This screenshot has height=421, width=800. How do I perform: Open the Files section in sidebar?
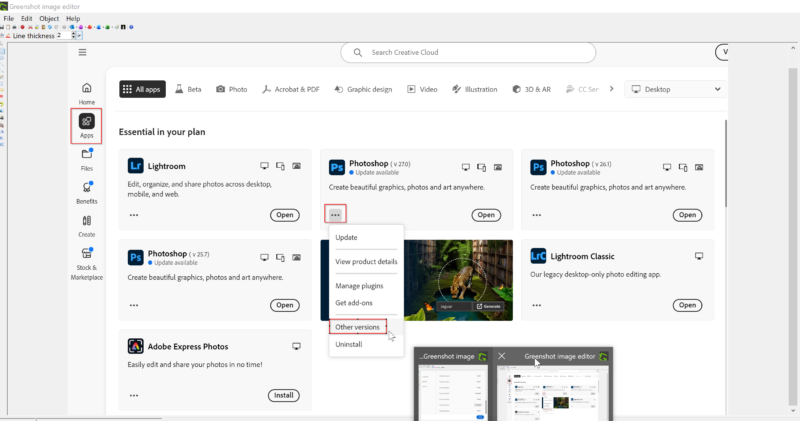pos(87,158)
